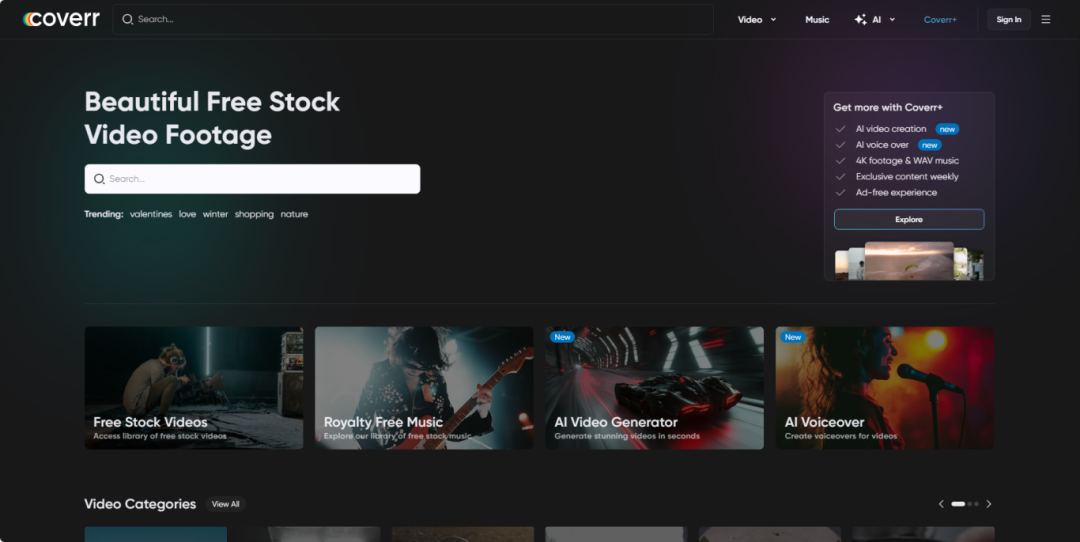Click the 4K footage & WAV music text
This screenshot has height=542, width=1080.
pos(907,160)
